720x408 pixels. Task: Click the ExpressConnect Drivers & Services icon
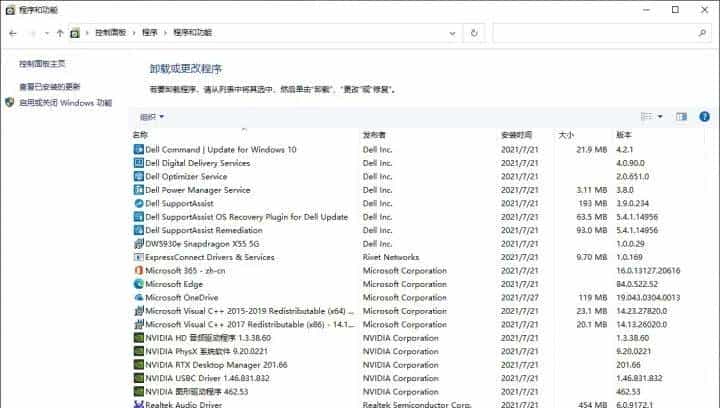[139, 257]
